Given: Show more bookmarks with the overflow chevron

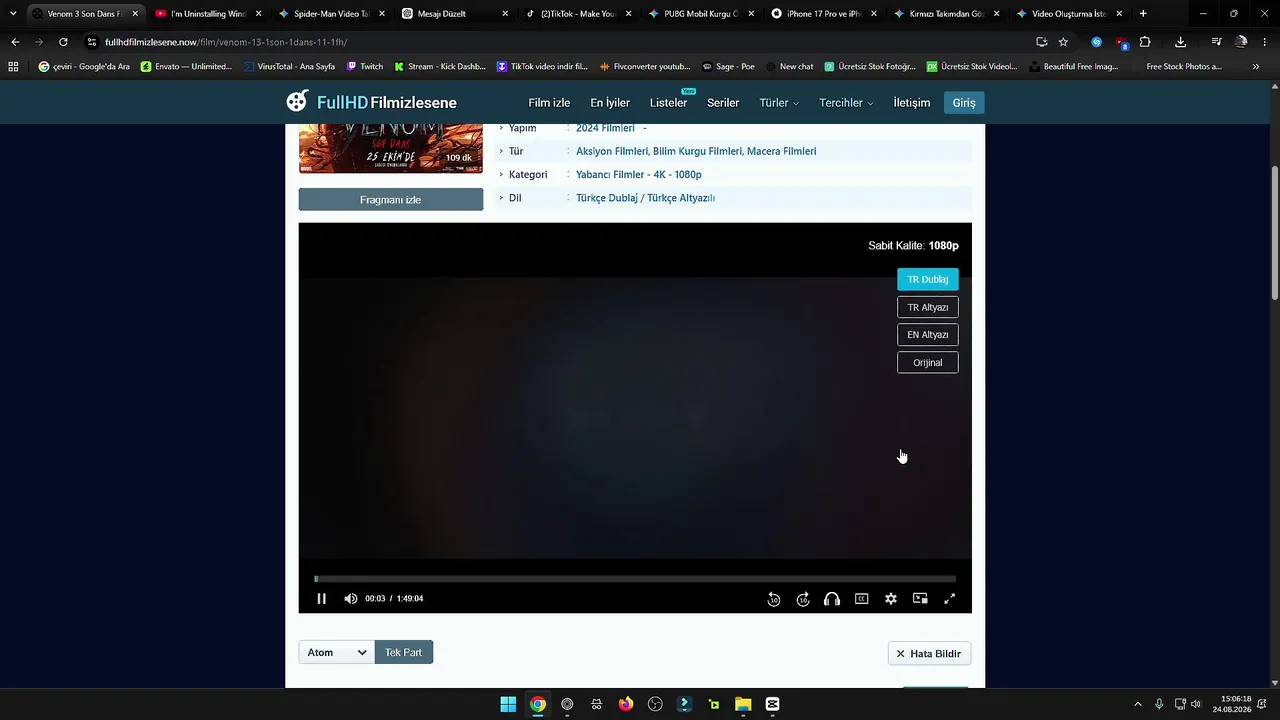Looking at the screenshot, I should pos(1256,67).
